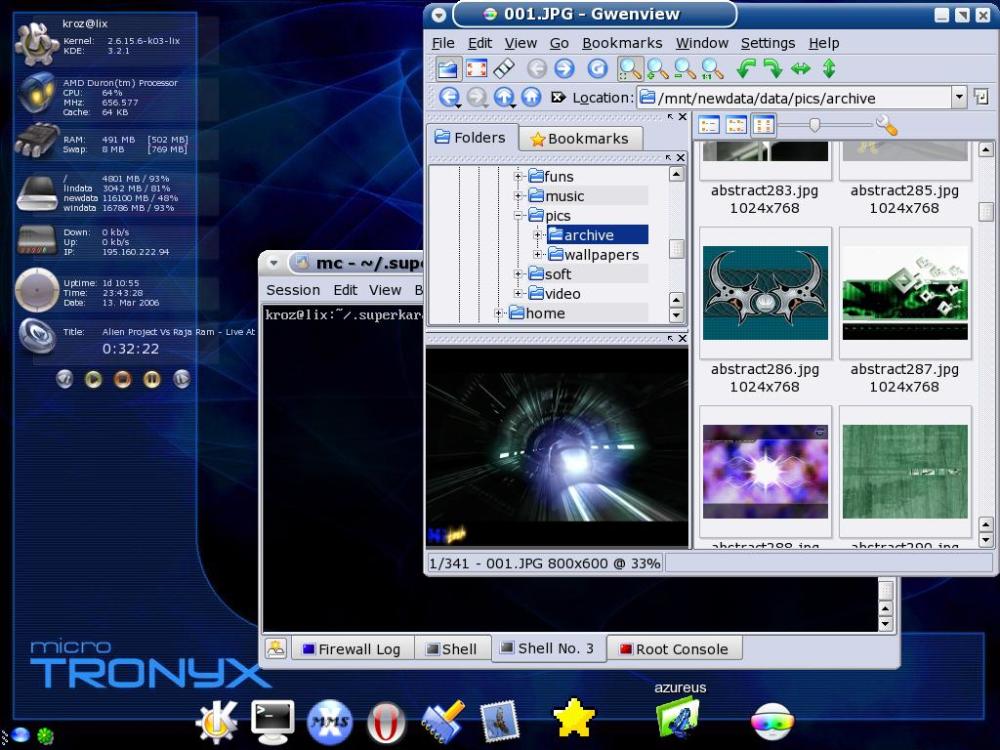Switch to the Root Console tab
The width and height of the screenshot is (1000, 750).
point(674,649)
